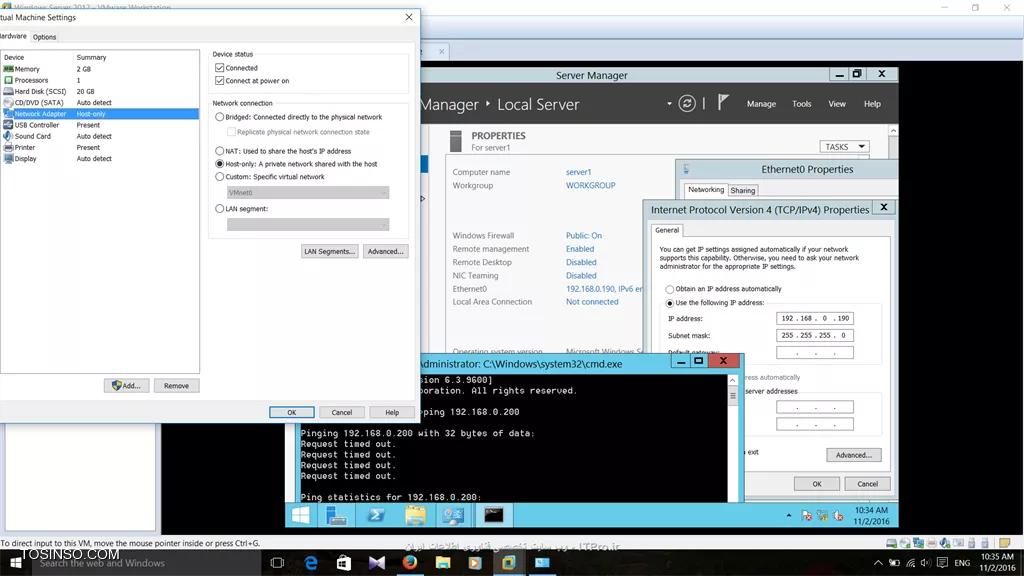The width and height of the screenshot is (1024, 576).
Task: Click WORKGROUP link
Action: [590, 185]
